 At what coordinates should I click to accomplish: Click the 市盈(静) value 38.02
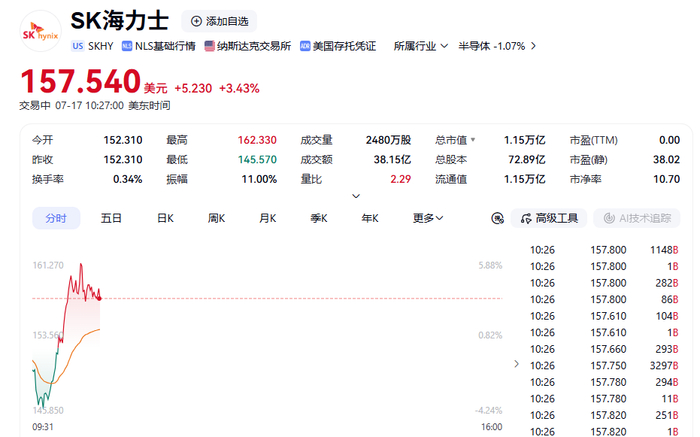tap(667, 159)
